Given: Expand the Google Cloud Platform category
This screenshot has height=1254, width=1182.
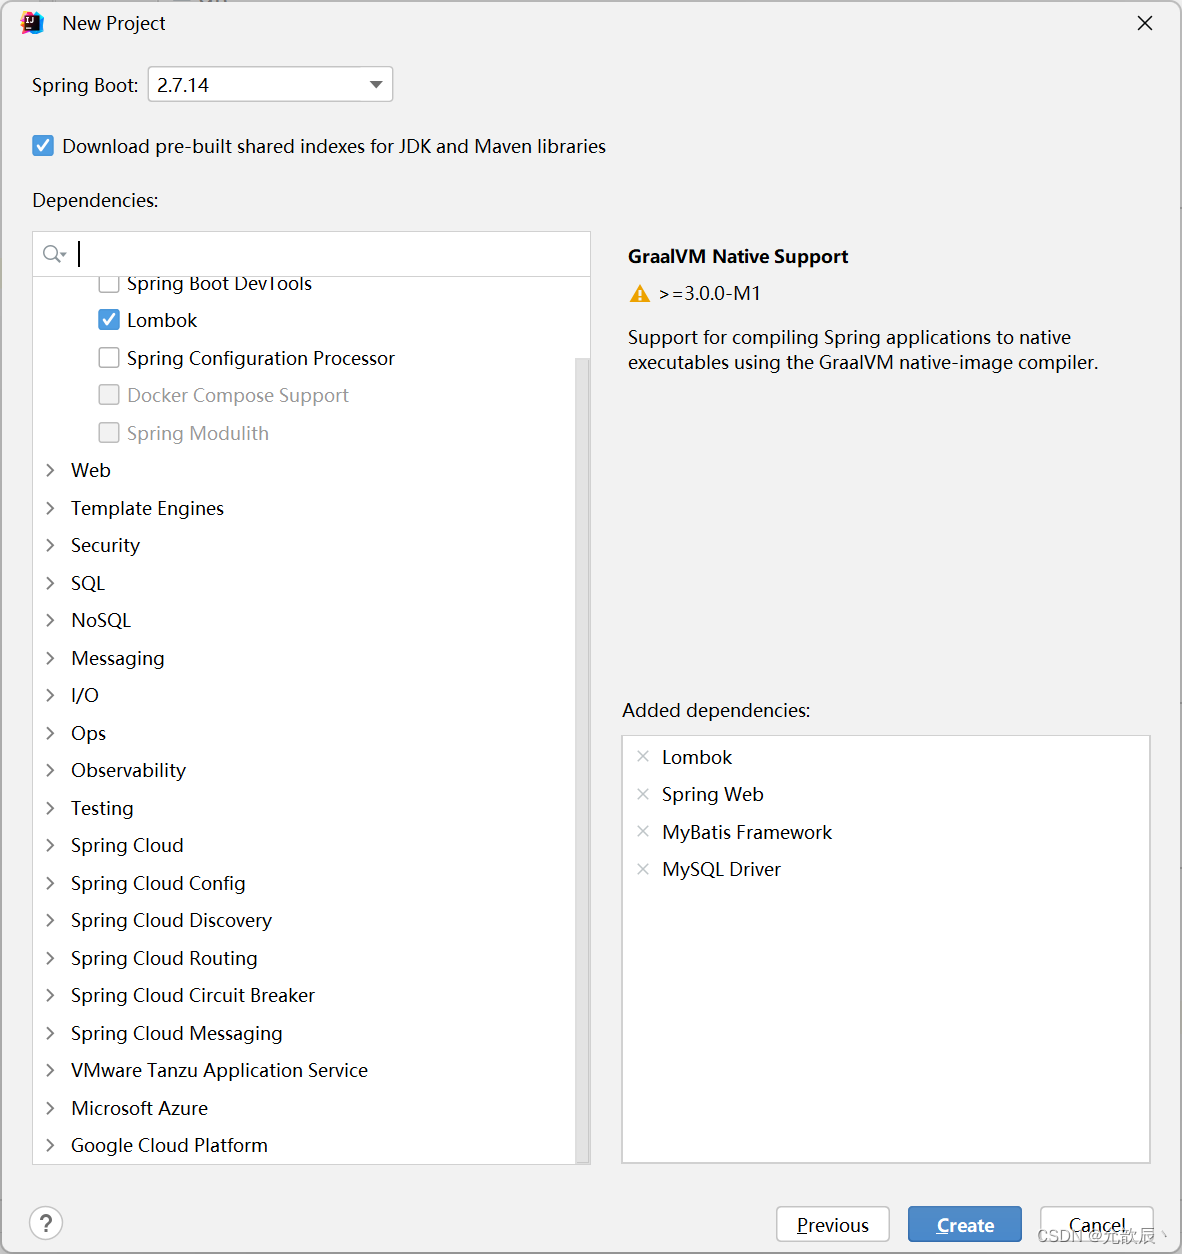Looking at the screenshot, I should click(x=50, y=1145).
